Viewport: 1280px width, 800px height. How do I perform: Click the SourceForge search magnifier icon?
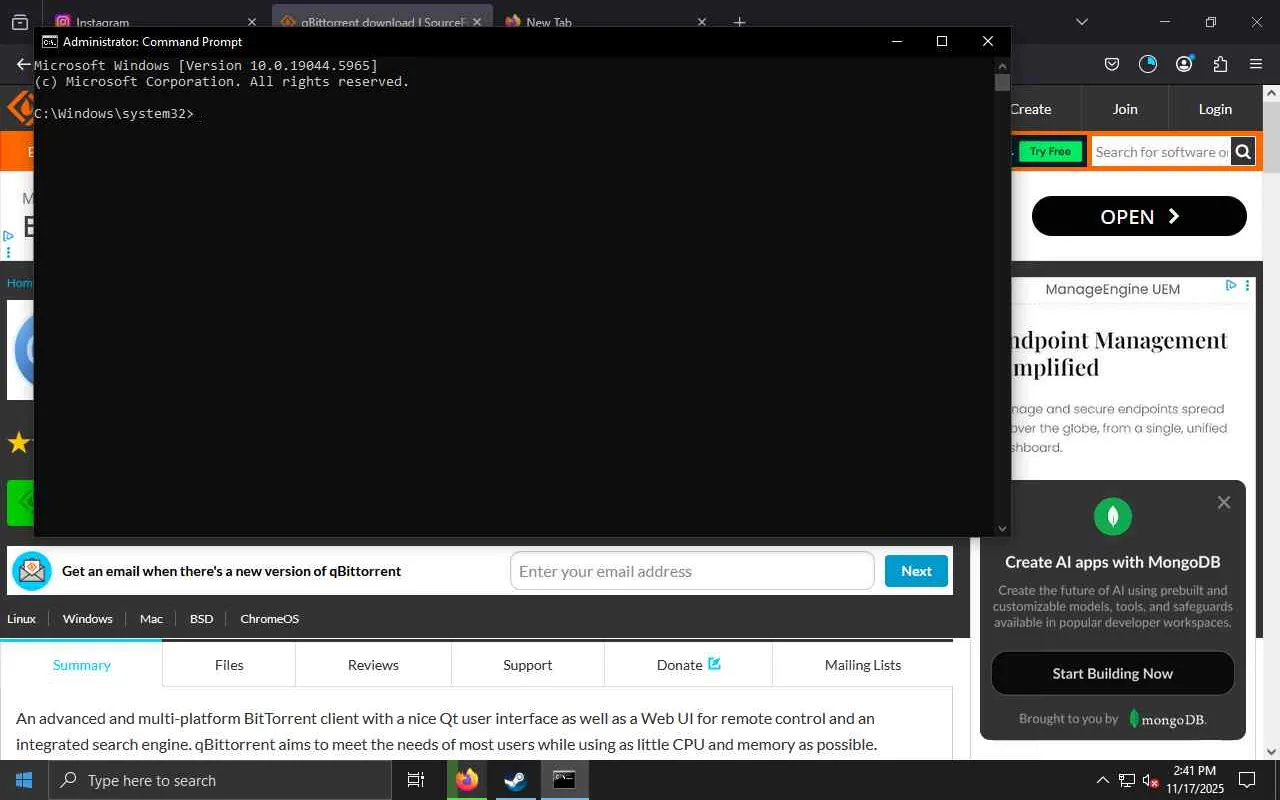(1243, 152)
